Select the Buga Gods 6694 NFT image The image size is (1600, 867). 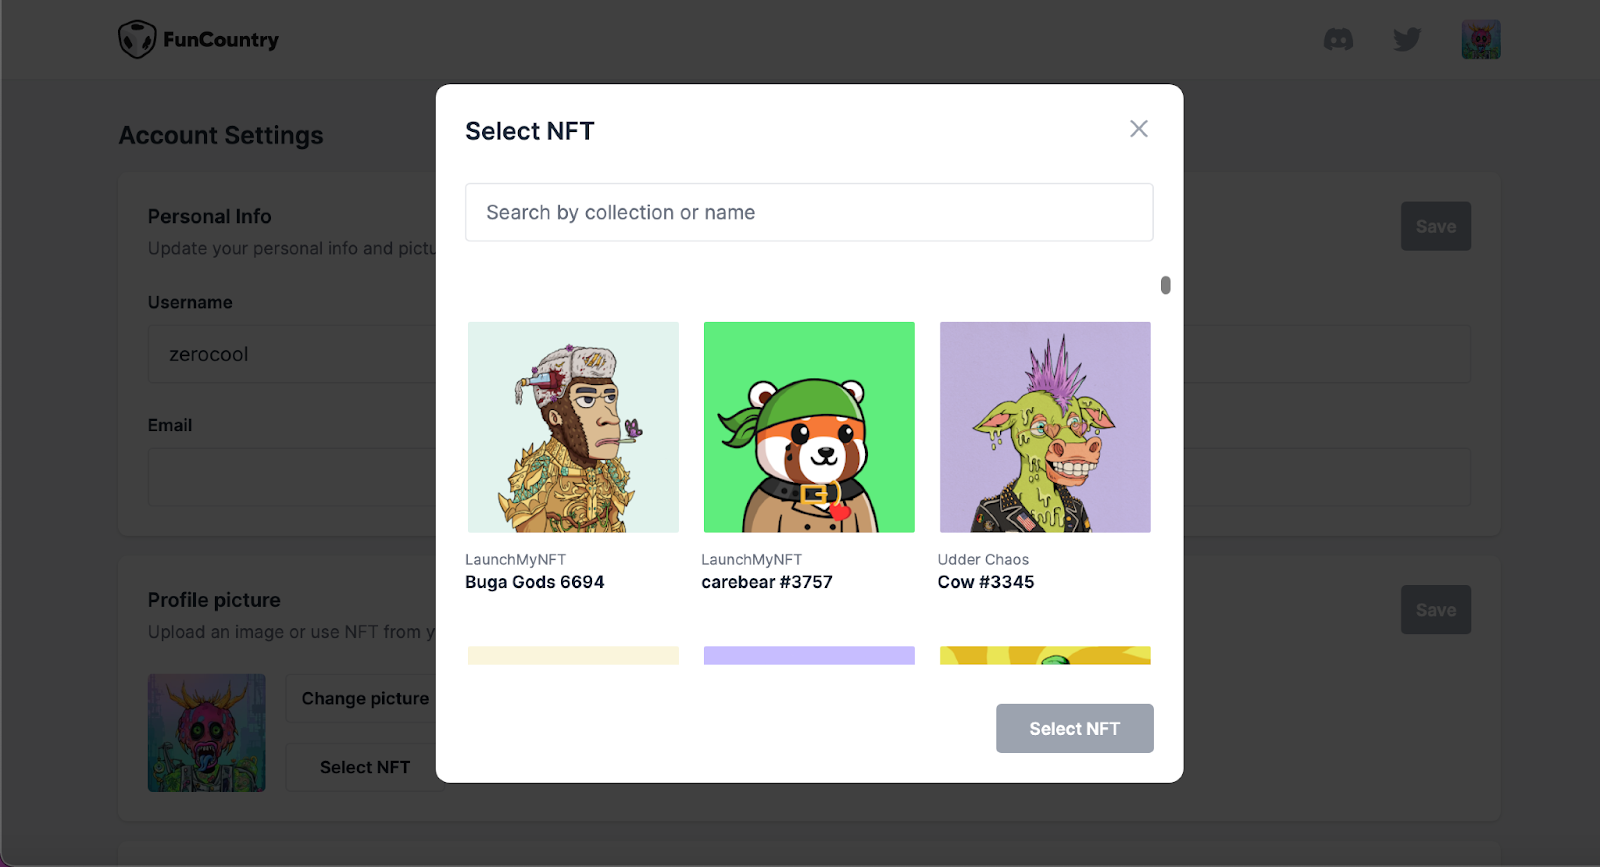573,427
